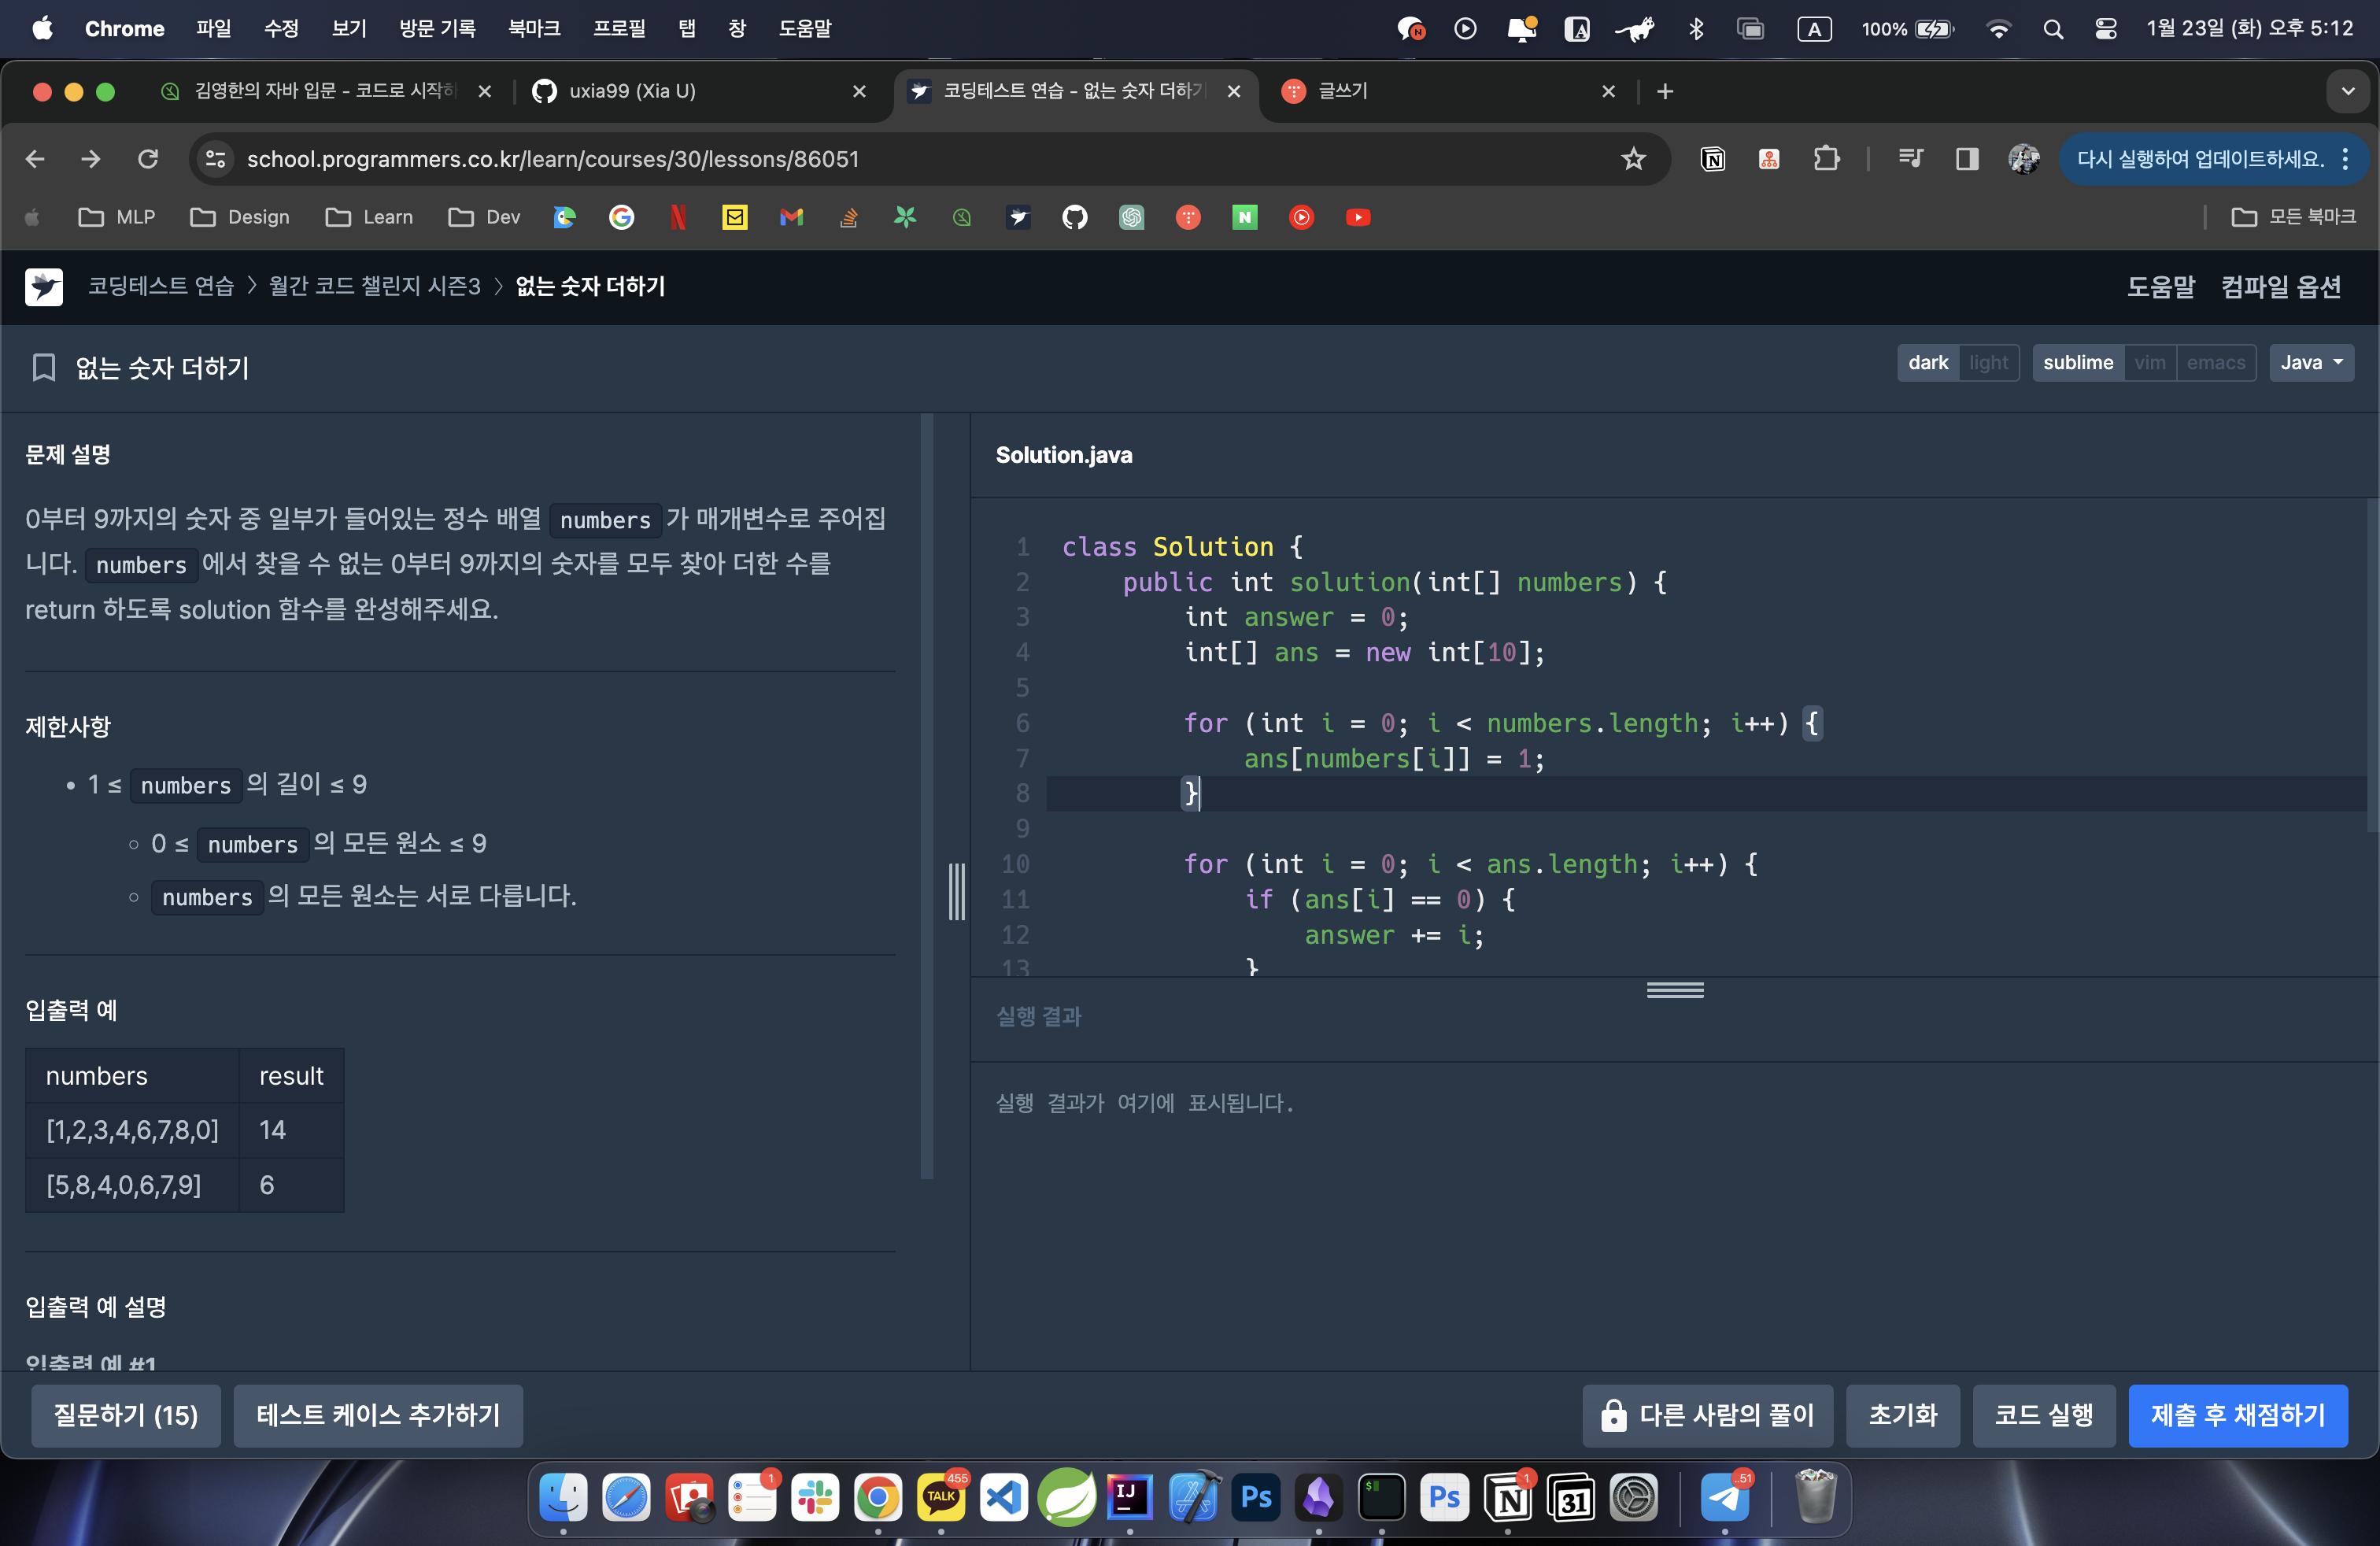Open IntelliJ IDEA from the dock

[1129, 1497]
